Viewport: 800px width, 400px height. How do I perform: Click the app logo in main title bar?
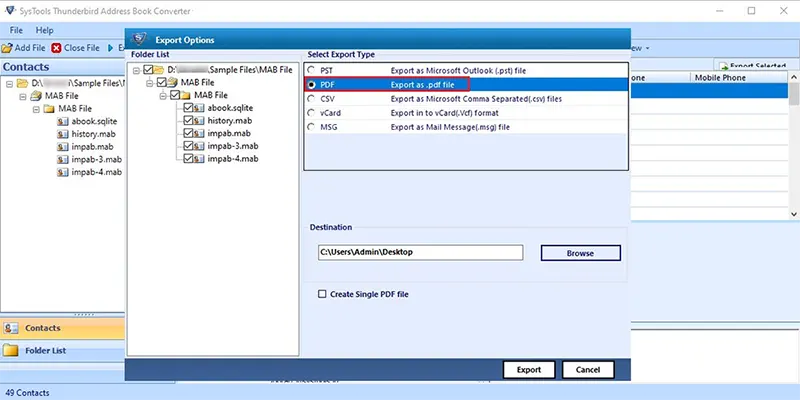point(10,11)
